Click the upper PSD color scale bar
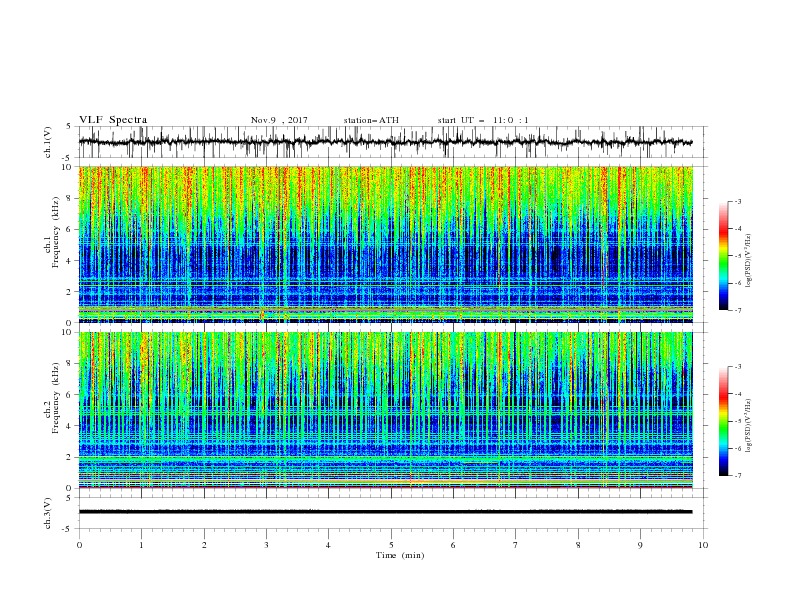The image size is (792, 612). tap(723, 256)
